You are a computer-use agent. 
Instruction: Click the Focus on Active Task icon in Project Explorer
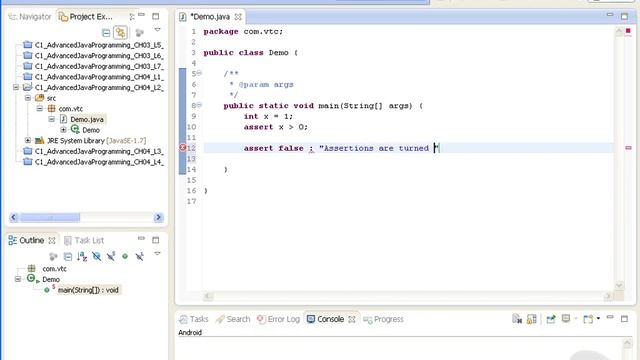pyautogui.click(x=140, y=33)
